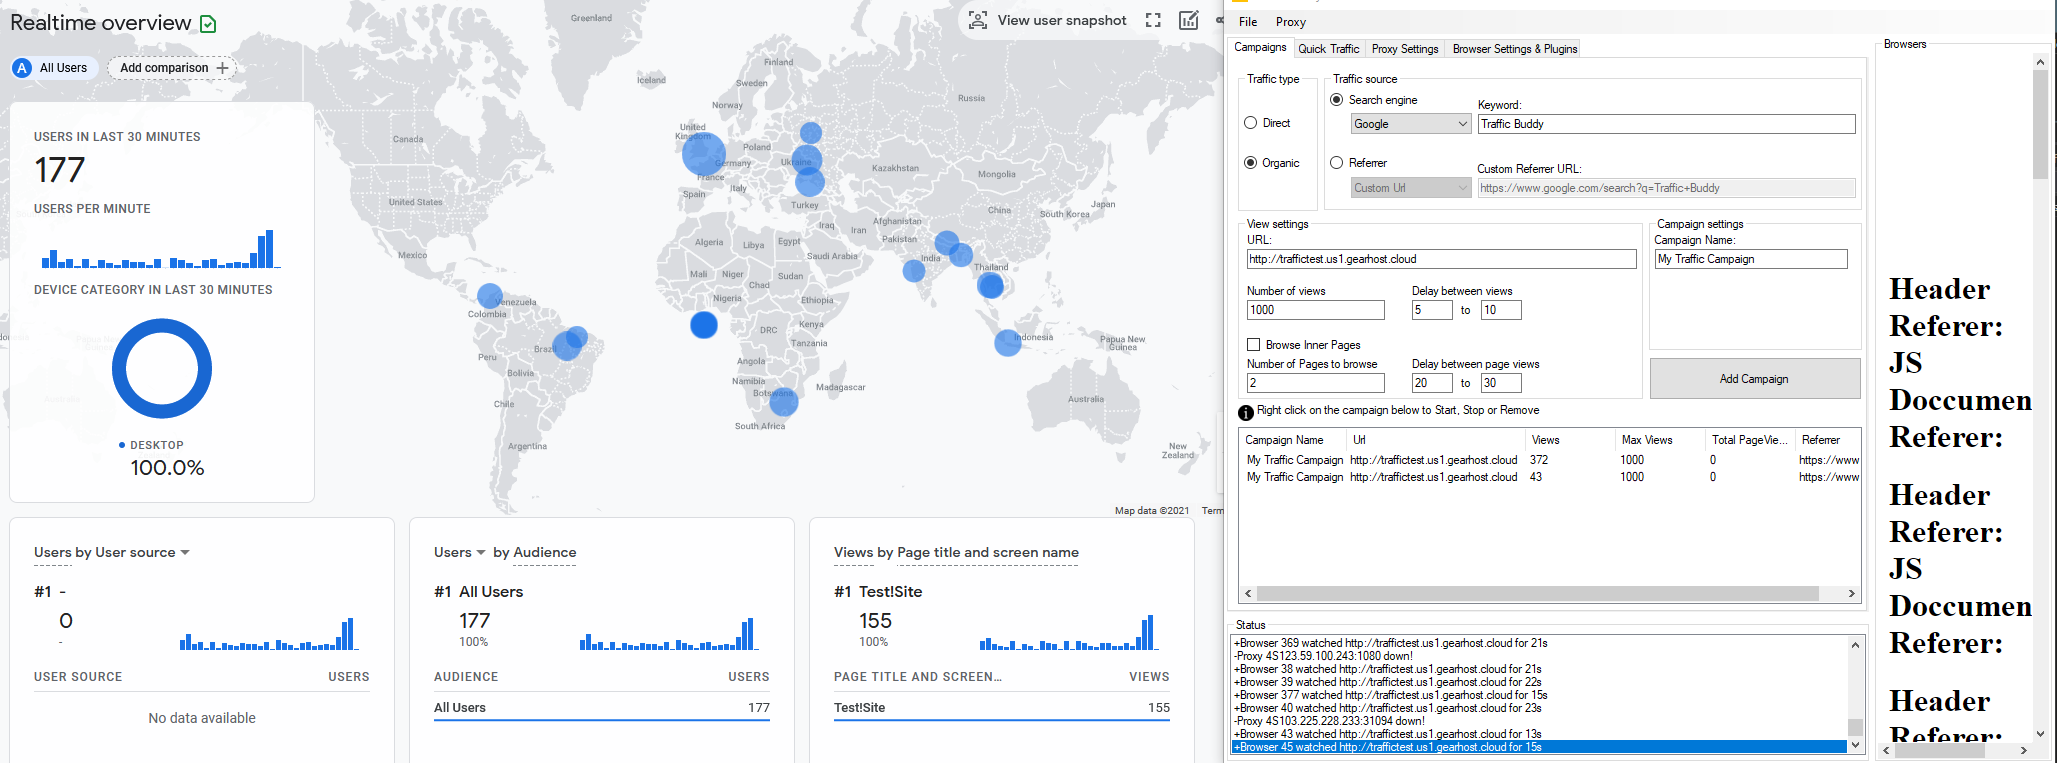2057x763 pixels.
Task: Click the plus icon in Add comparison
Action: click(x=222, y=68)
